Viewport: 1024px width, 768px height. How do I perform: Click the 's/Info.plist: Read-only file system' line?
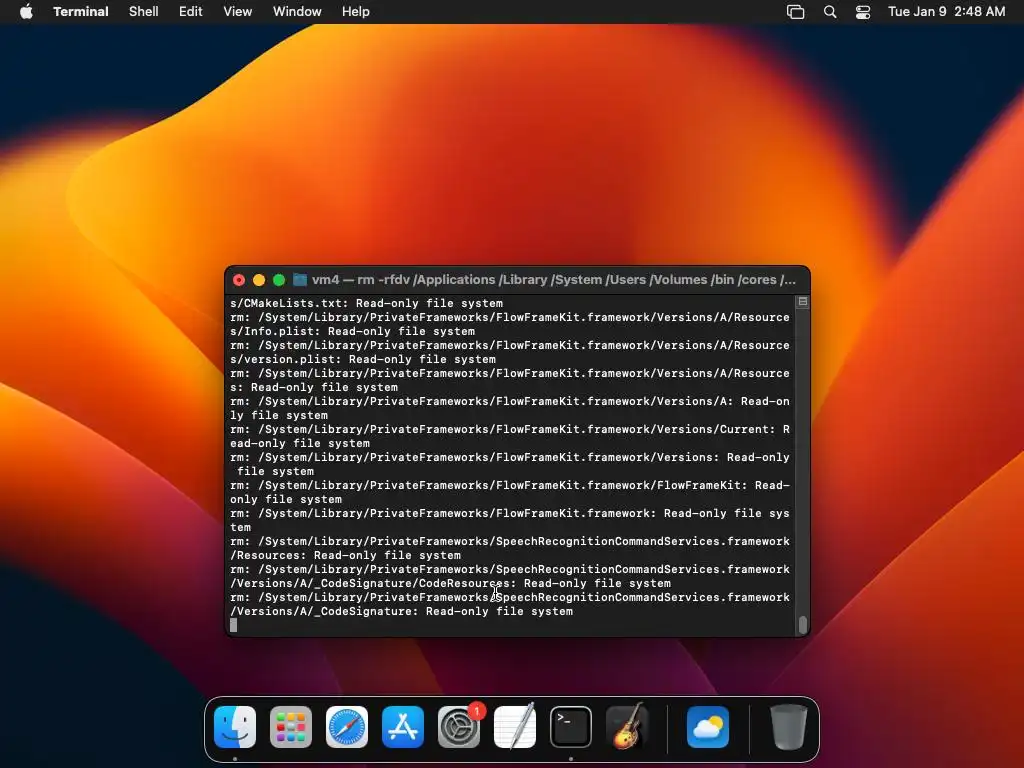(x=353, y=331)
